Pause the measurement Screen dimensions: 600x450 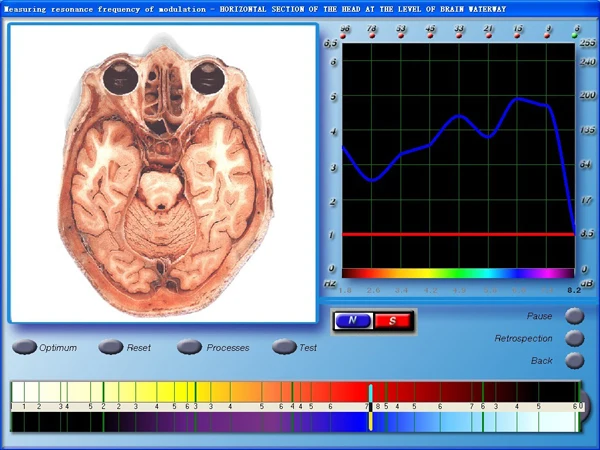point(574,316)
